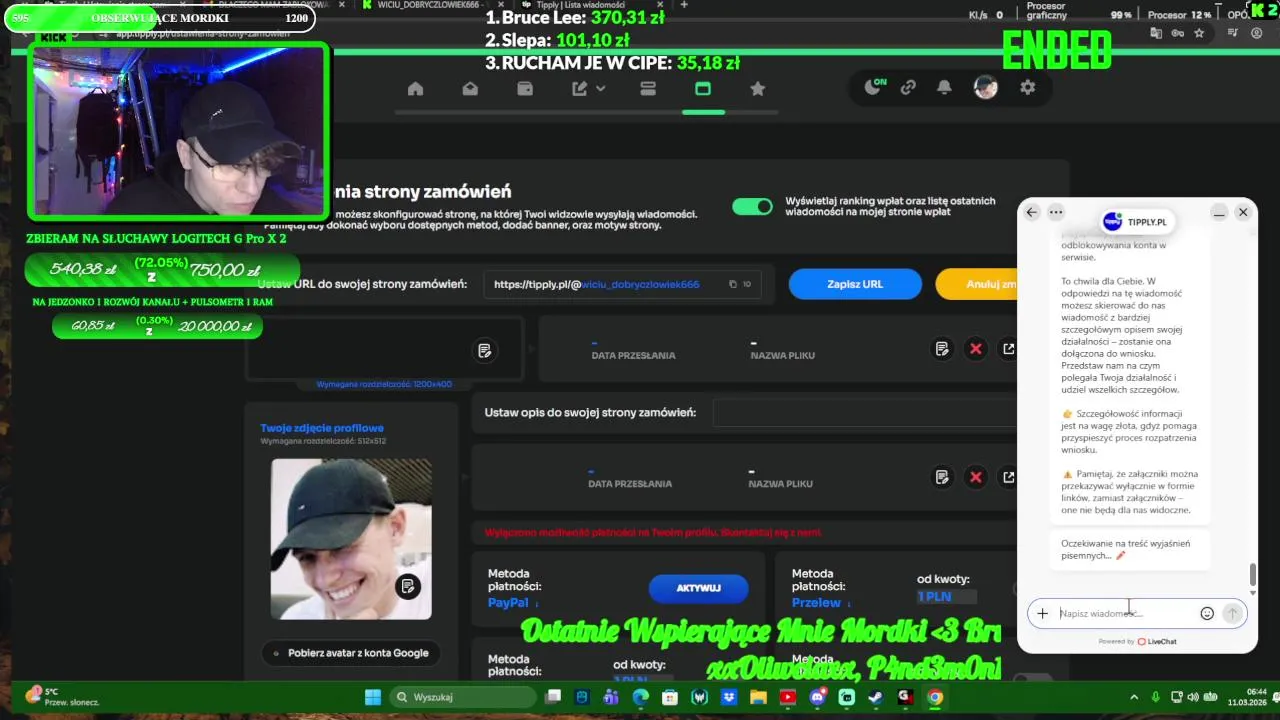
Task: Toggle the dark mode moon ON switch
Action: pyautogui.click(x=874, y=87)
